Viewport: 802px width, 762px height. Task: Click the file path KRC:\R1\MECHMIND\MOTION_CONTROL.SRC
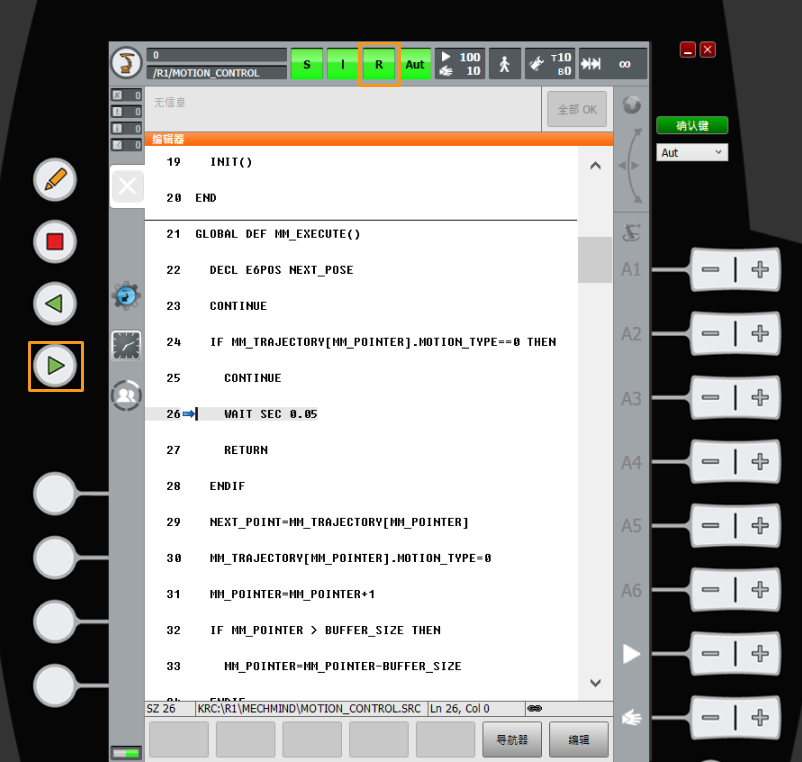pyautogui.click(x=309, y=708)
